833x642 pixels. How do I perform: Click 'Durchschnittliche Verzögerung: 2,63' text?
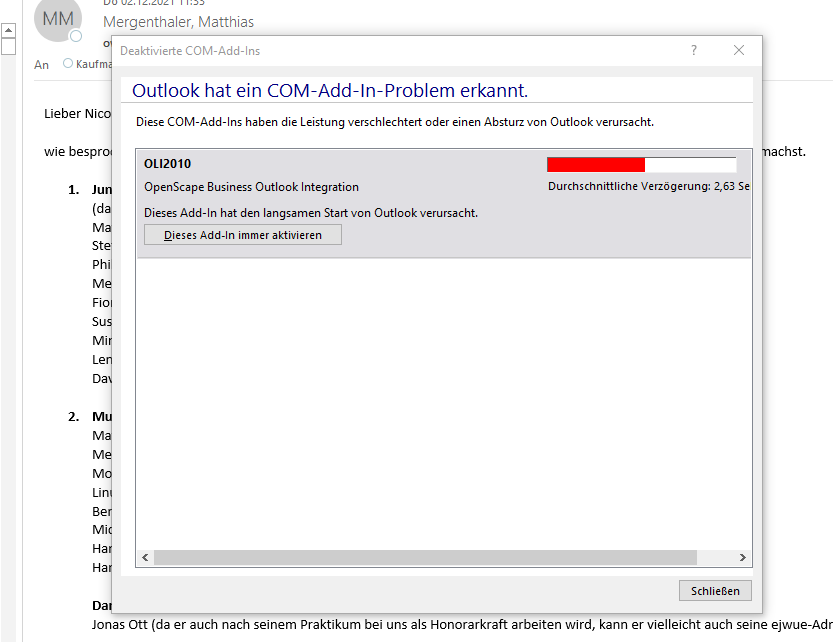coord(641,187)
